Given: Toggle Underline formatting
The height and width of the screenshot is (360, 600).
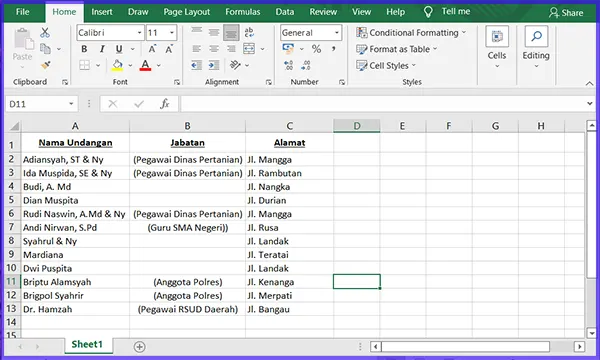Looking at the screenshot, I should 119,49.
